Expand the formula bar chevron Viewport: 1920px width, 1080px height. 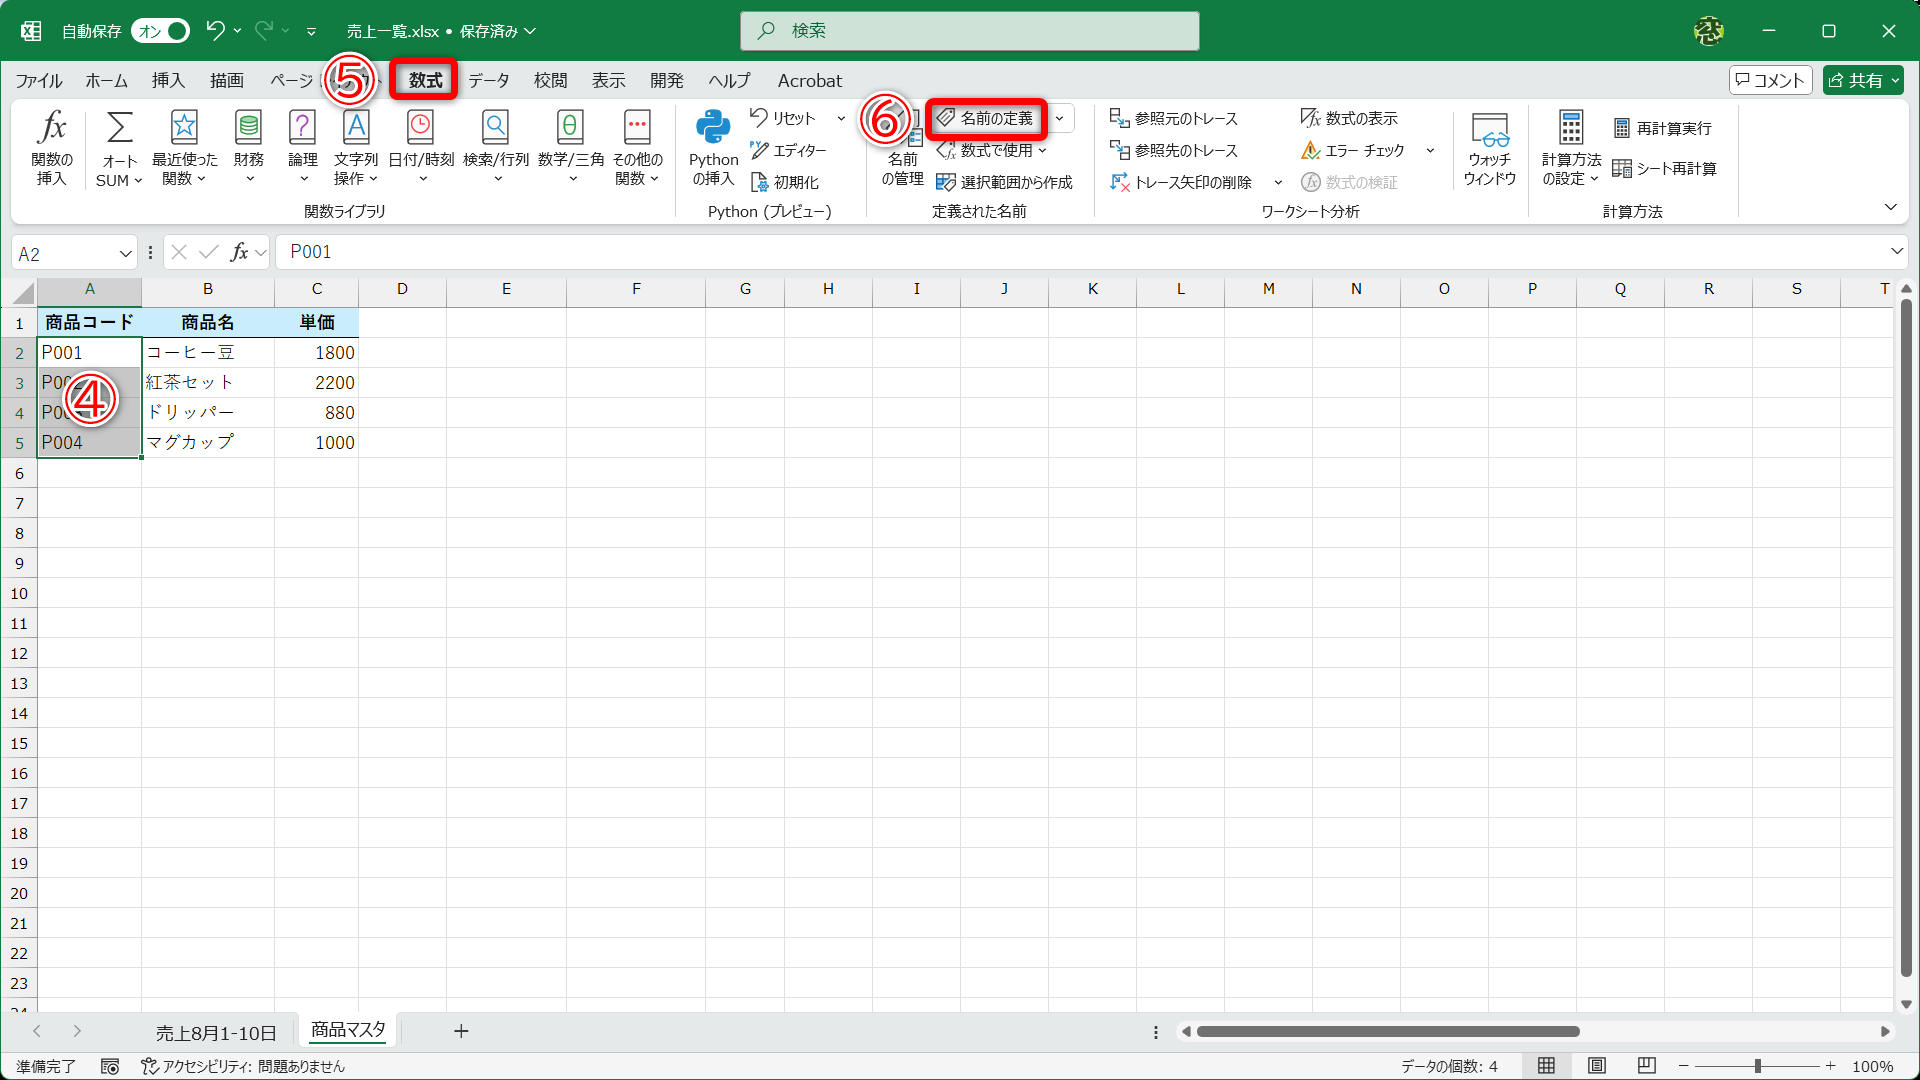(1896, 251)
